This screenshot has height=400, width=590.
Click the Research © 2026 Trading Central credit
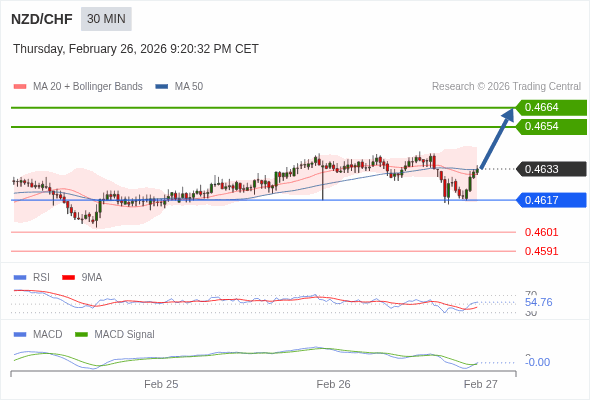tap(506, 87)
